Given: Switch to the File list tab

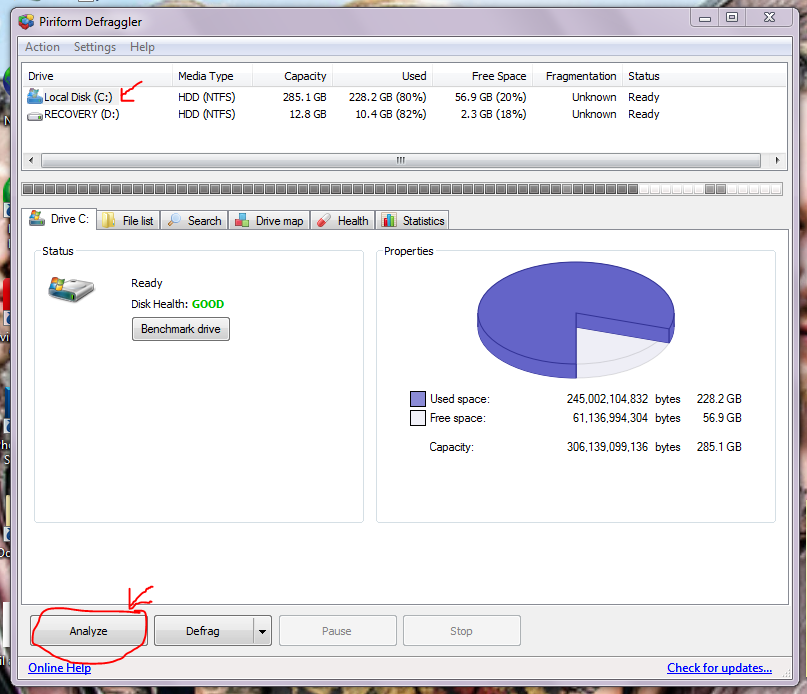Looking at the screenshot, I should [x=128, y=220].
